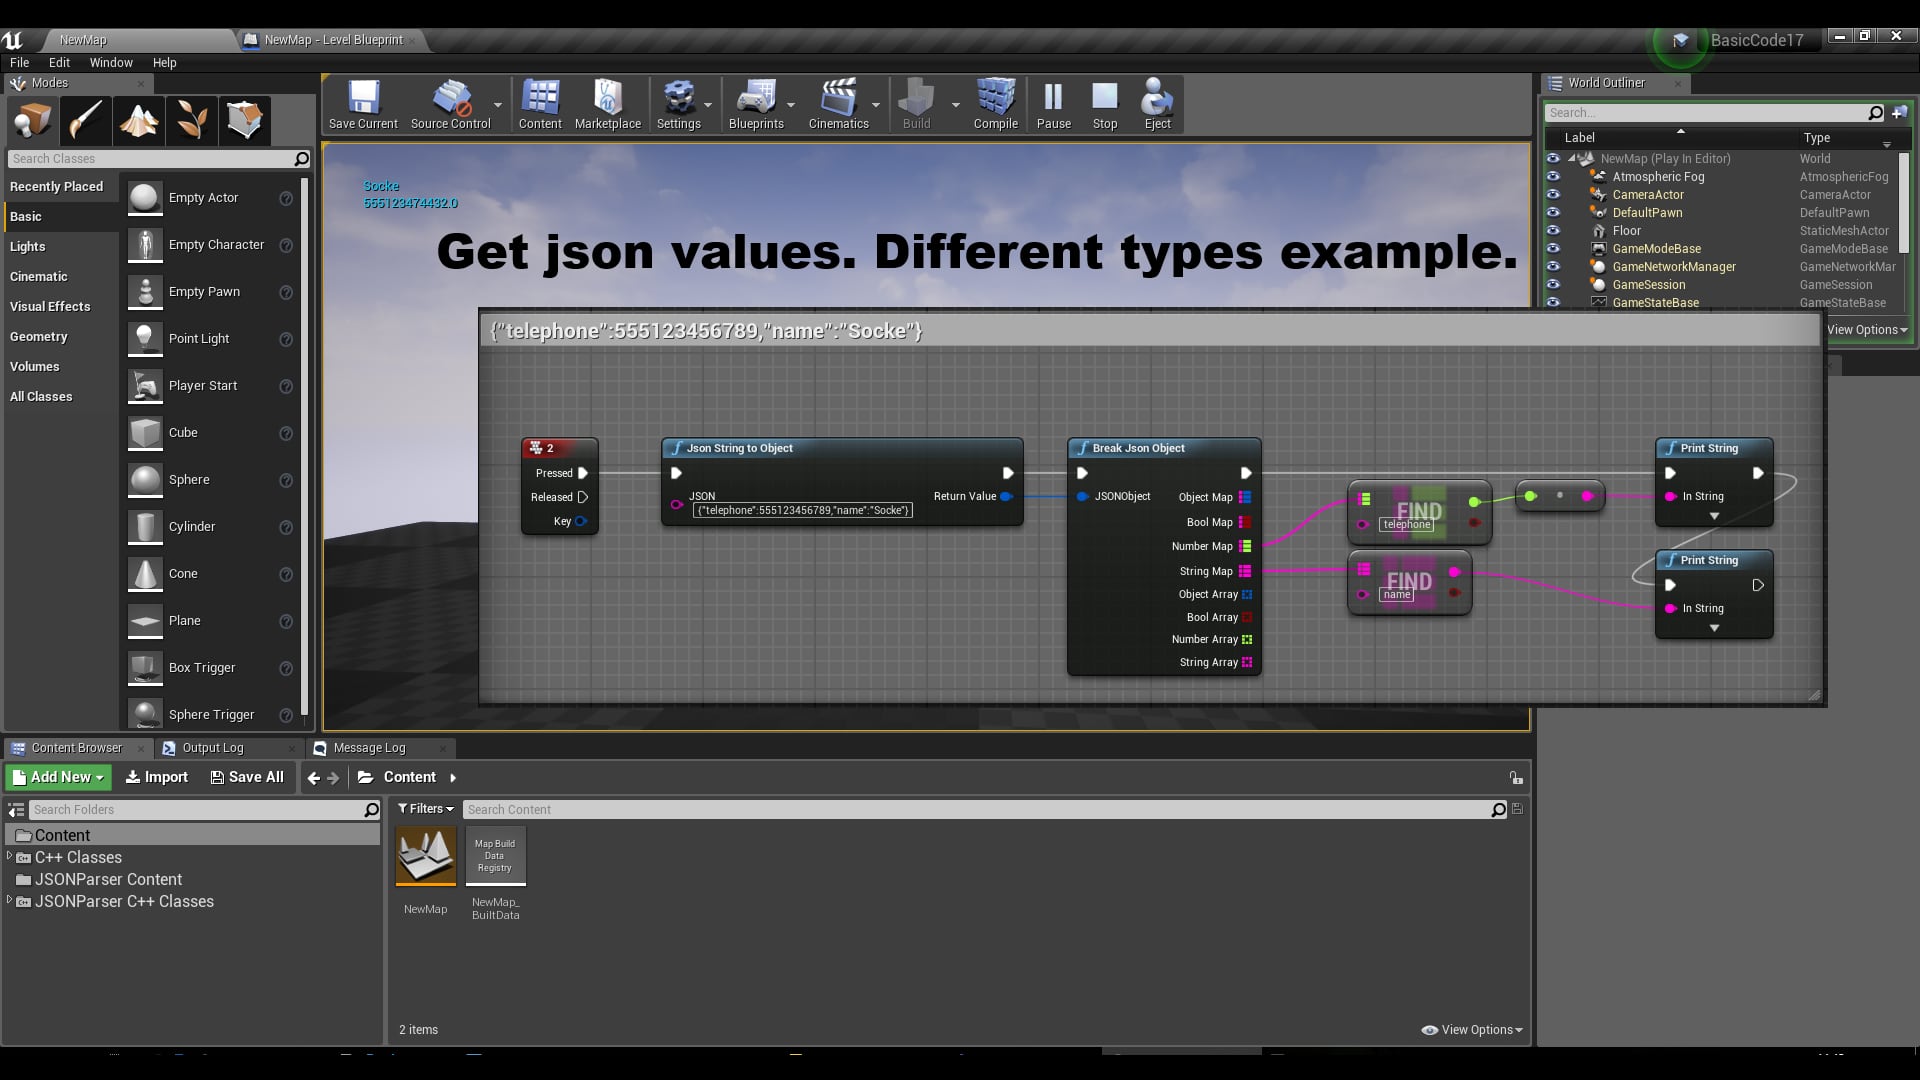Open the Settings dropdown arrow
The width and height of the screenshot is (1920, 1080).
[x=708, y=104]
